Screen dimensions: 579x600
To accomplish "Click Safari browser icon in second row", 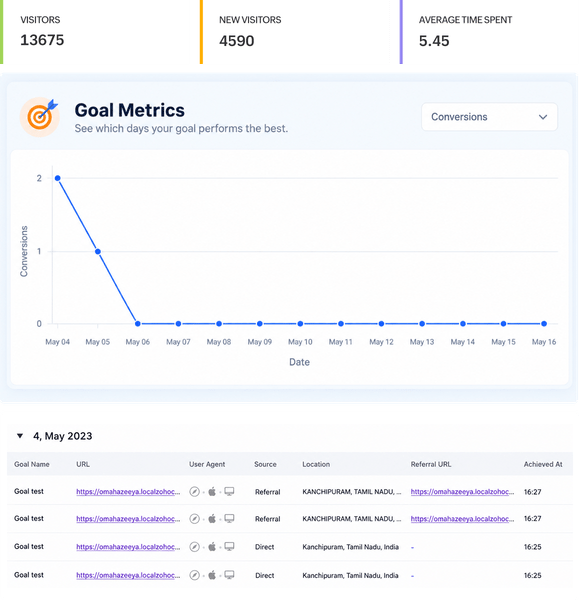I will click(194, 519).
